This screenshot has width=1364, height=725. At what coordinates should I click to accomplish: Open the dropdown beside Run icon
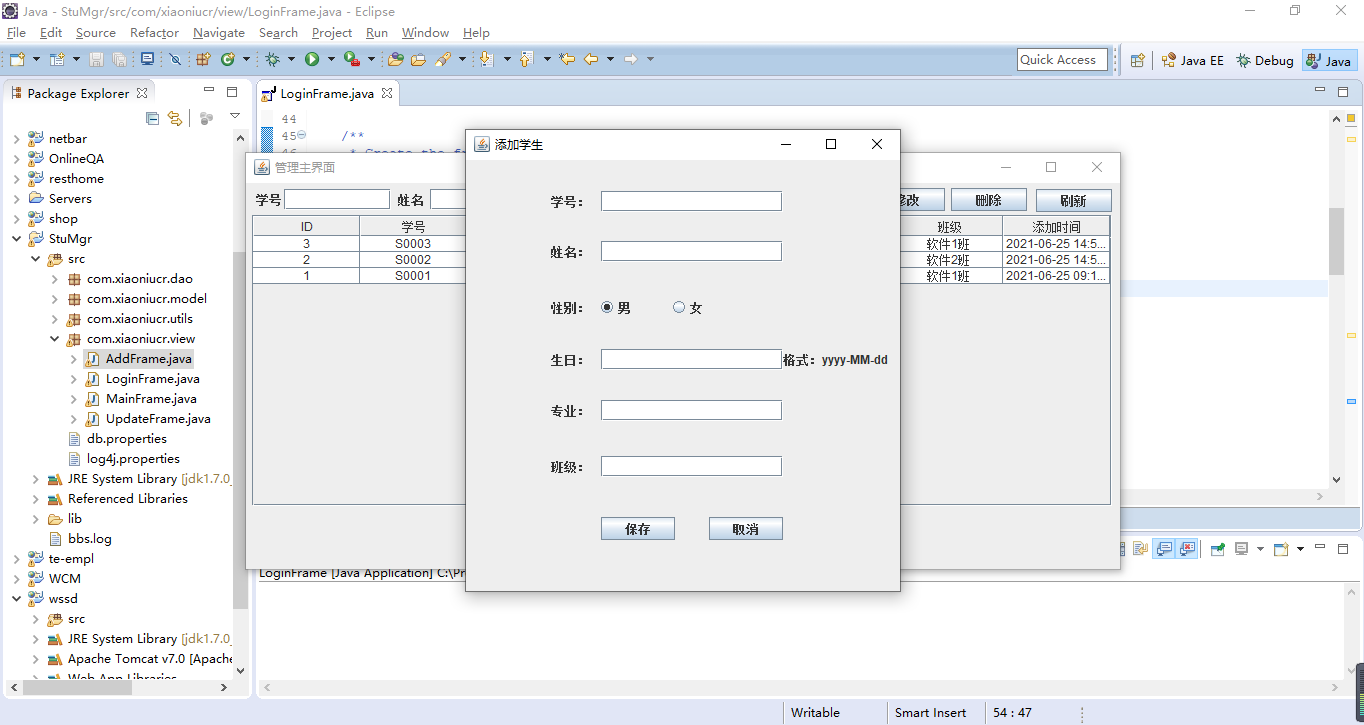point(331,59)
